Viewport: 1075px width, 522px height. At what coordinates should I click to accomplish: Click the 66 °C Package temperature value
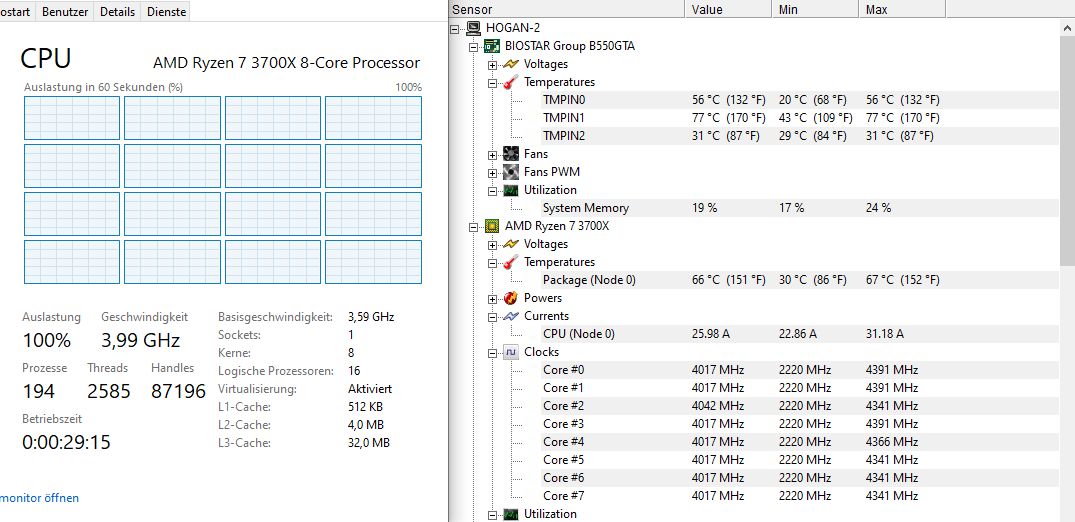point(729,280)
